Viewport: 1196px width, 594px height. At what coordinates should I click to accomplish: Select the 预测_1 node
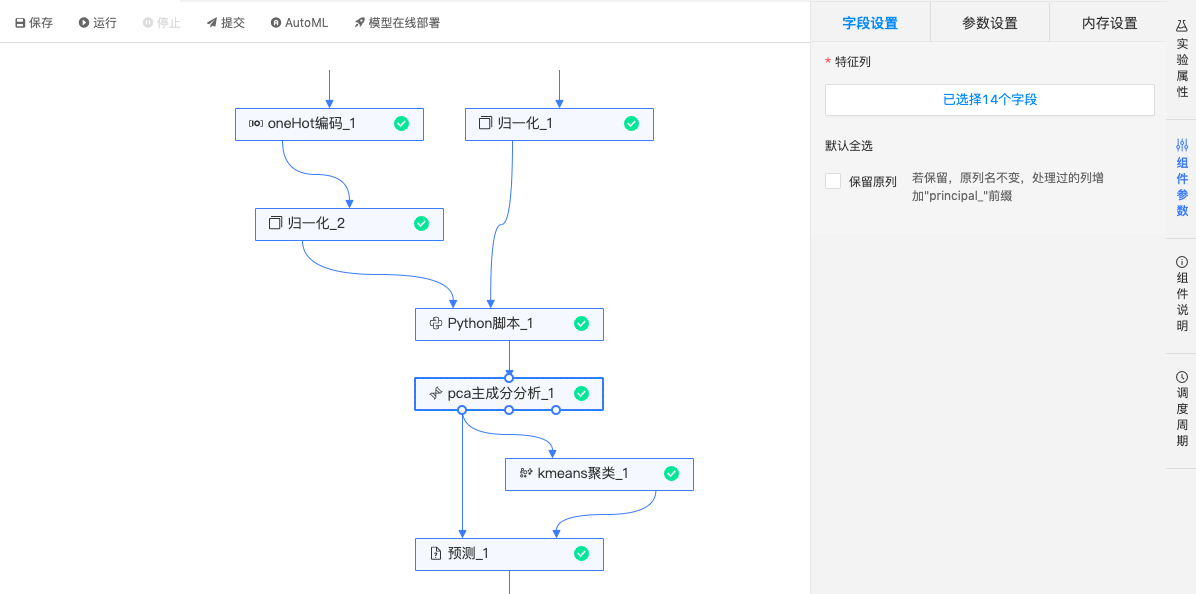509,554
